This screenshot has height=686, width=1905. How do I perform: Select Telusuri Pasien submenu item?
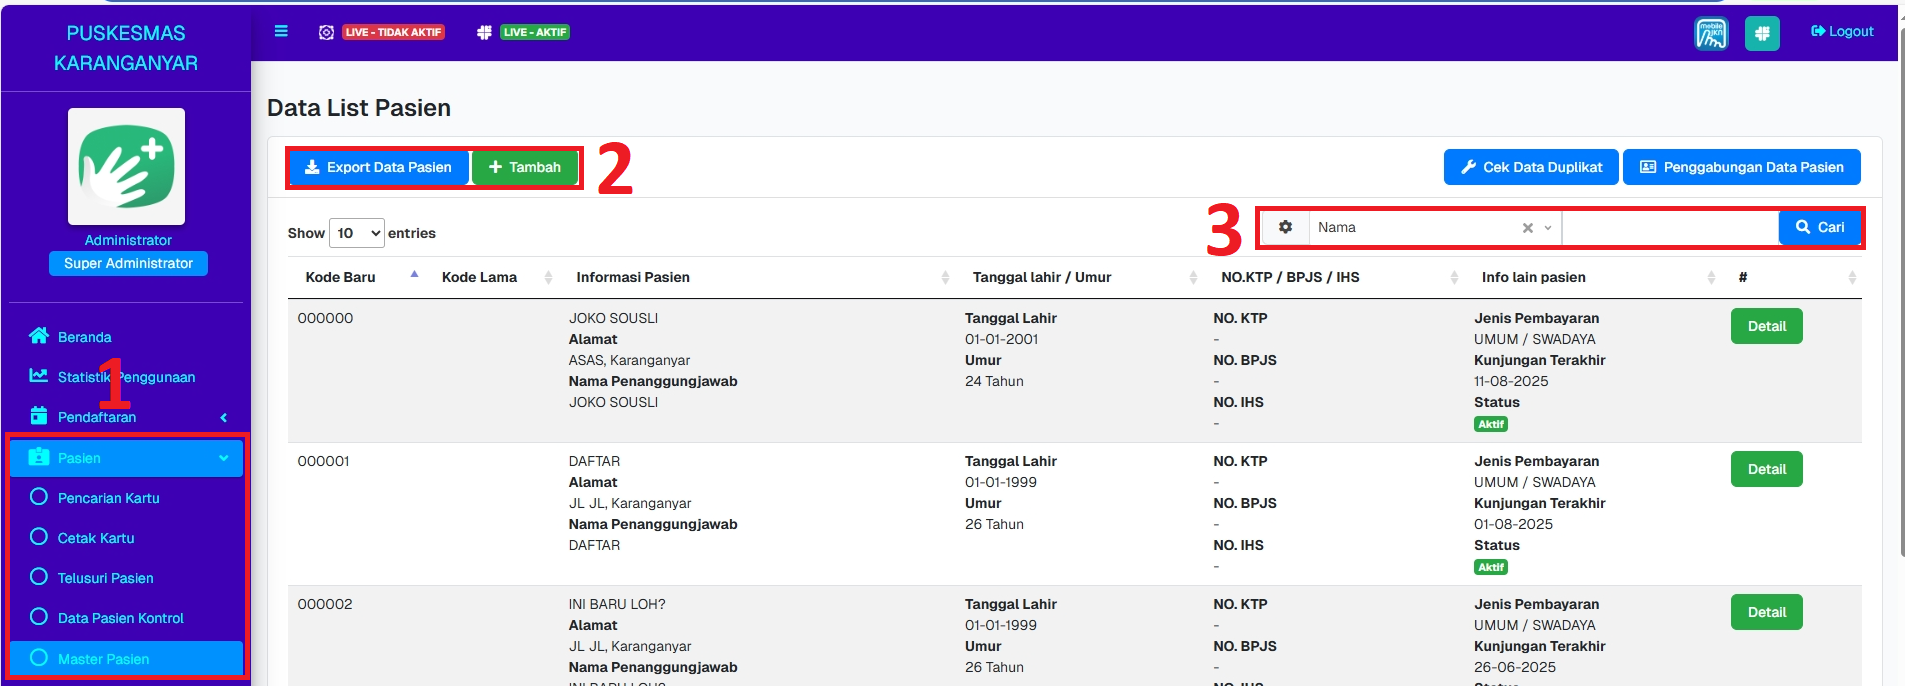105,578
